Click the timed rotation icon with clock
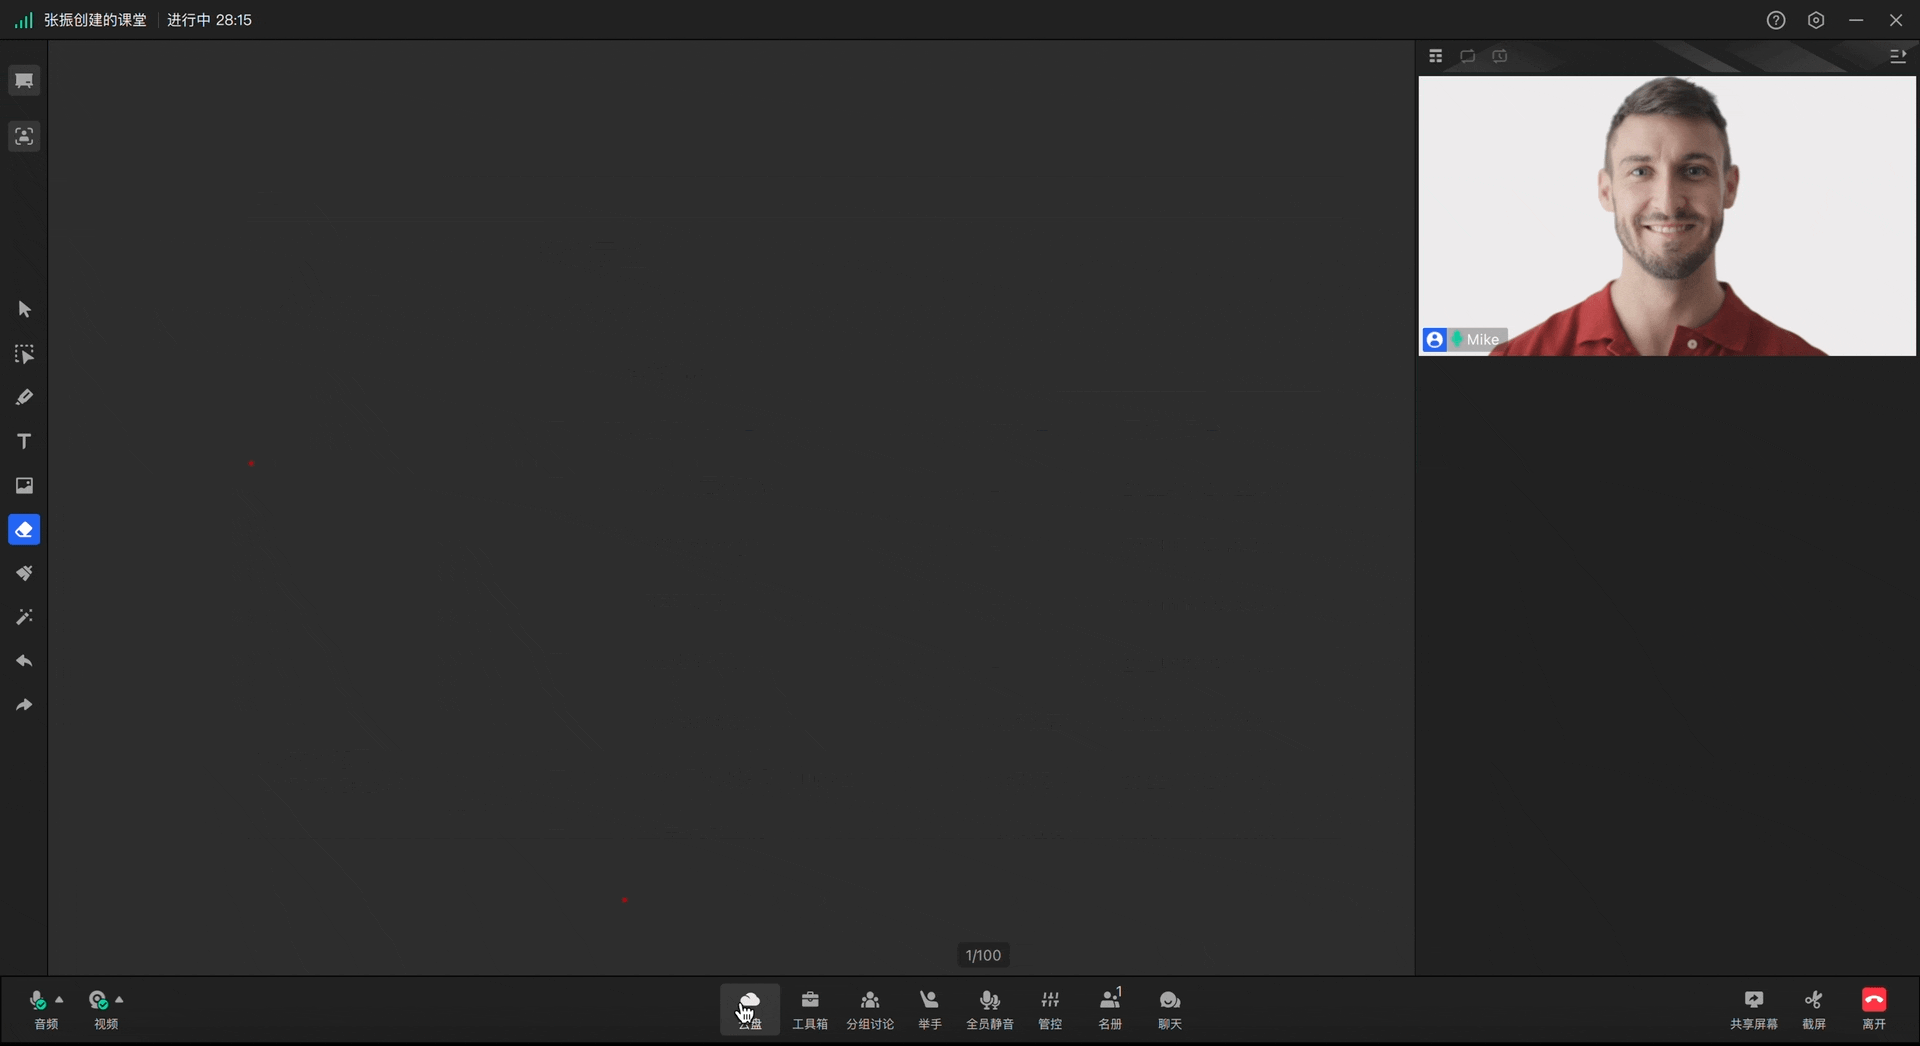Viewport: 1920px width, 1046px height. pyautogui.click(x=1500, y=56)
